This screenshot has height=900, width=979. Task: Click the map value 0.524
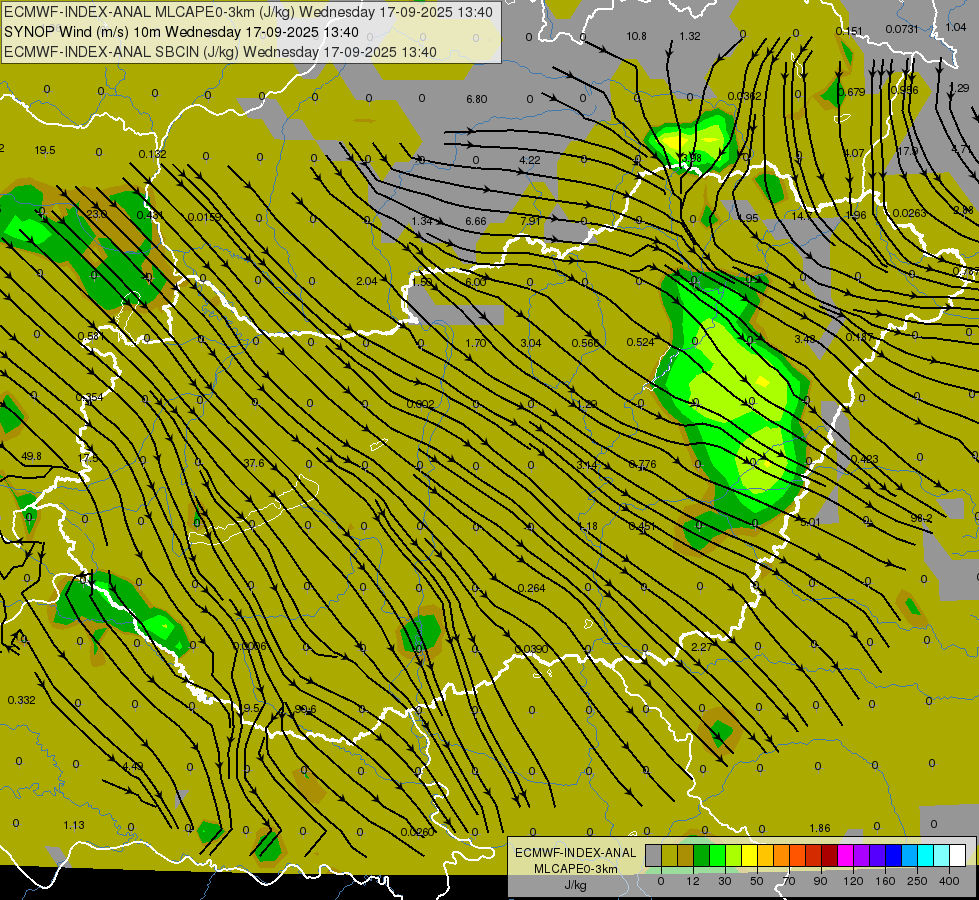pyautogui.click(x=640, y=342)
